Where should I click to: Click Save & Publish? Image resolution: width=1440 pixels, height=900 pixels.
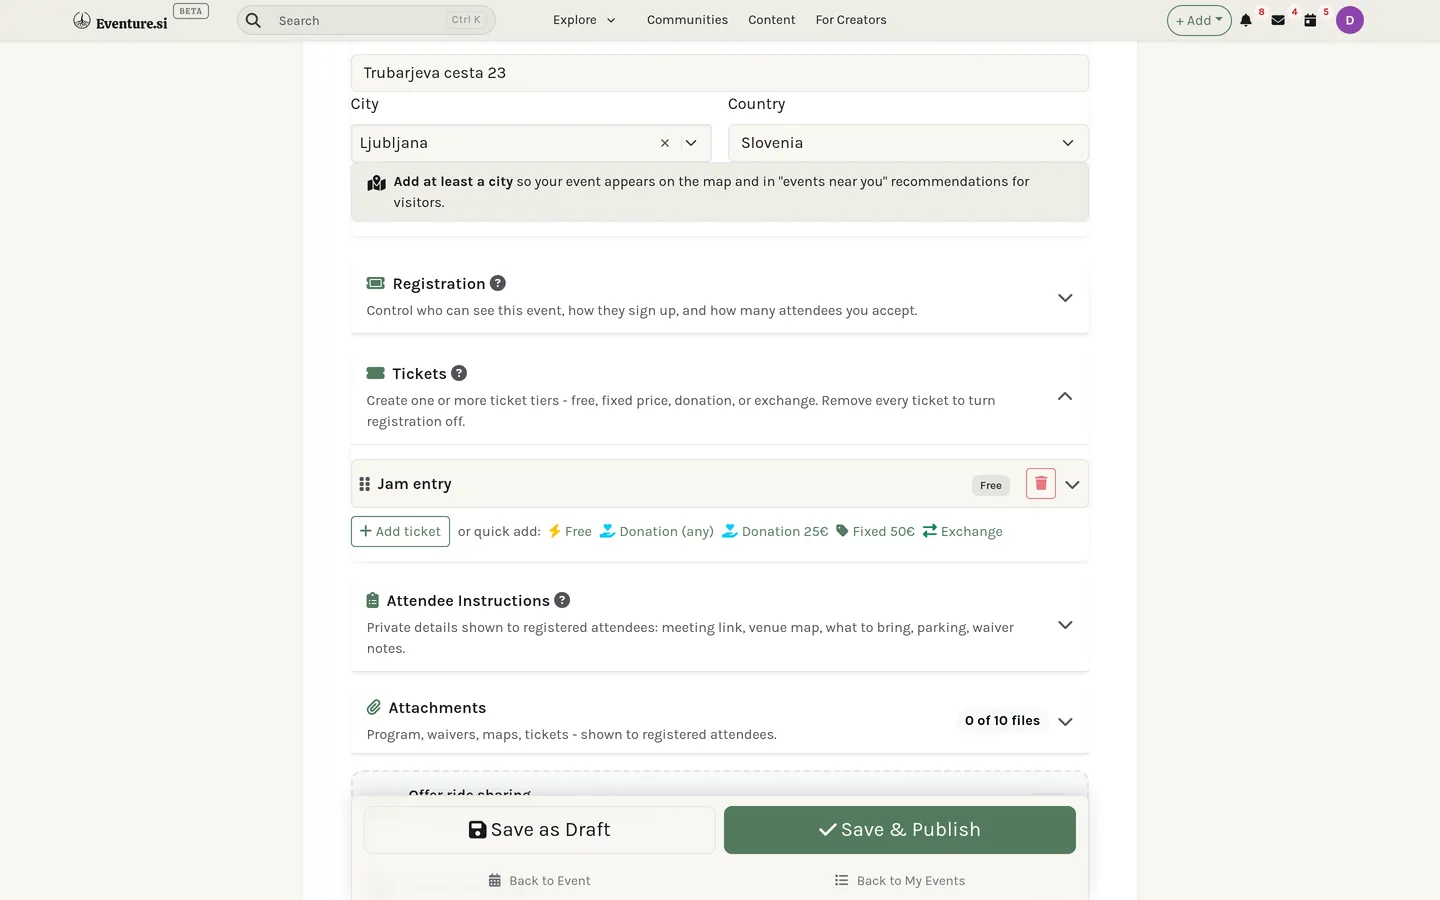900,830
